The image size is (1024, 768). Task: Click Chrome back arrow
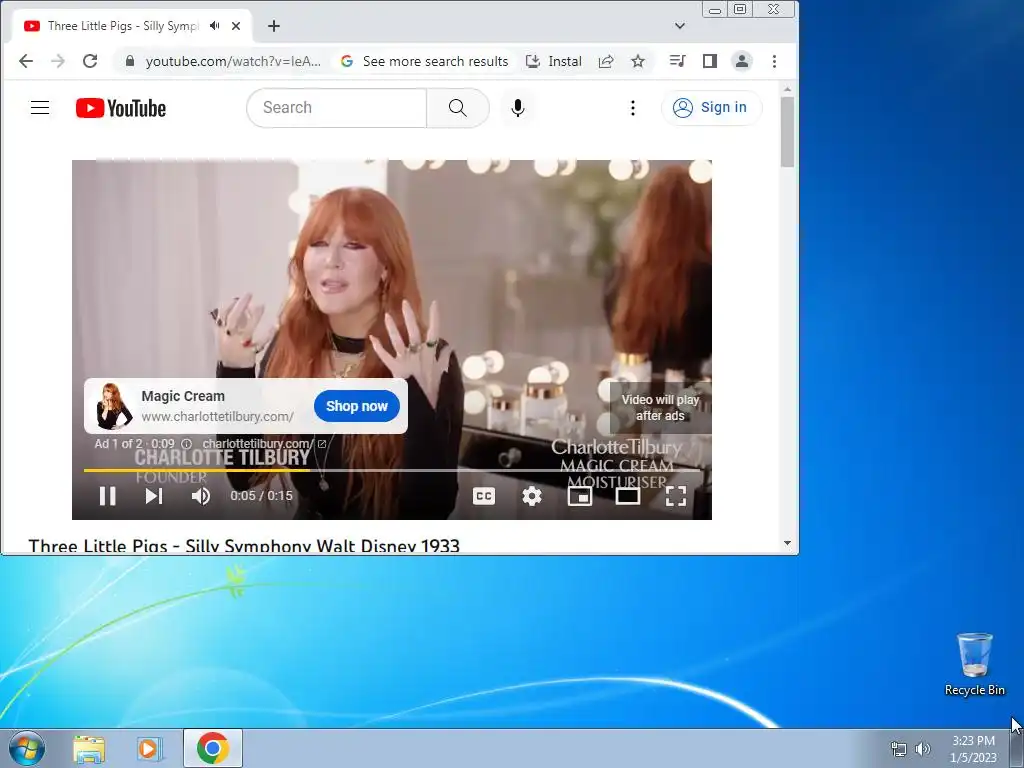26,61
